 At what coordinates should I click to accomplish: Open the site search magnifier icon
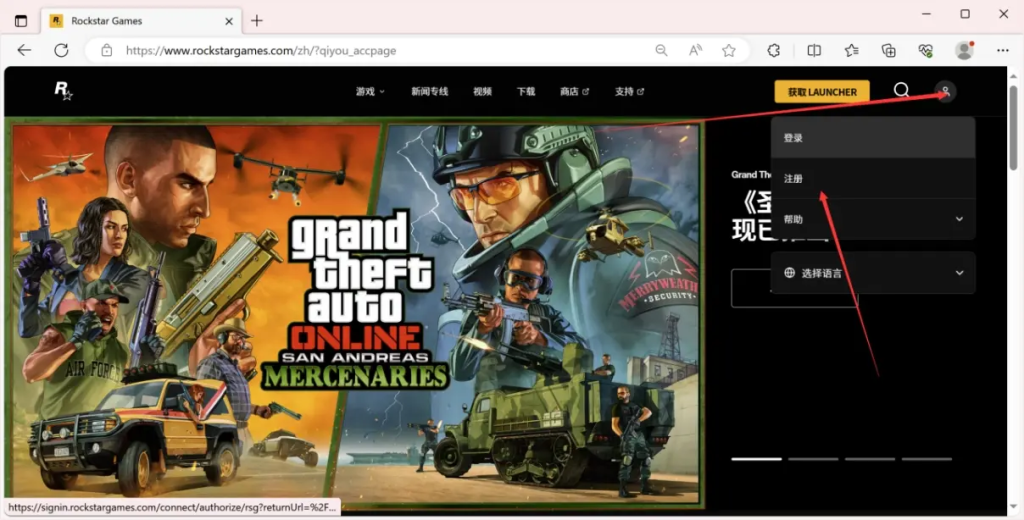point(901,90)
